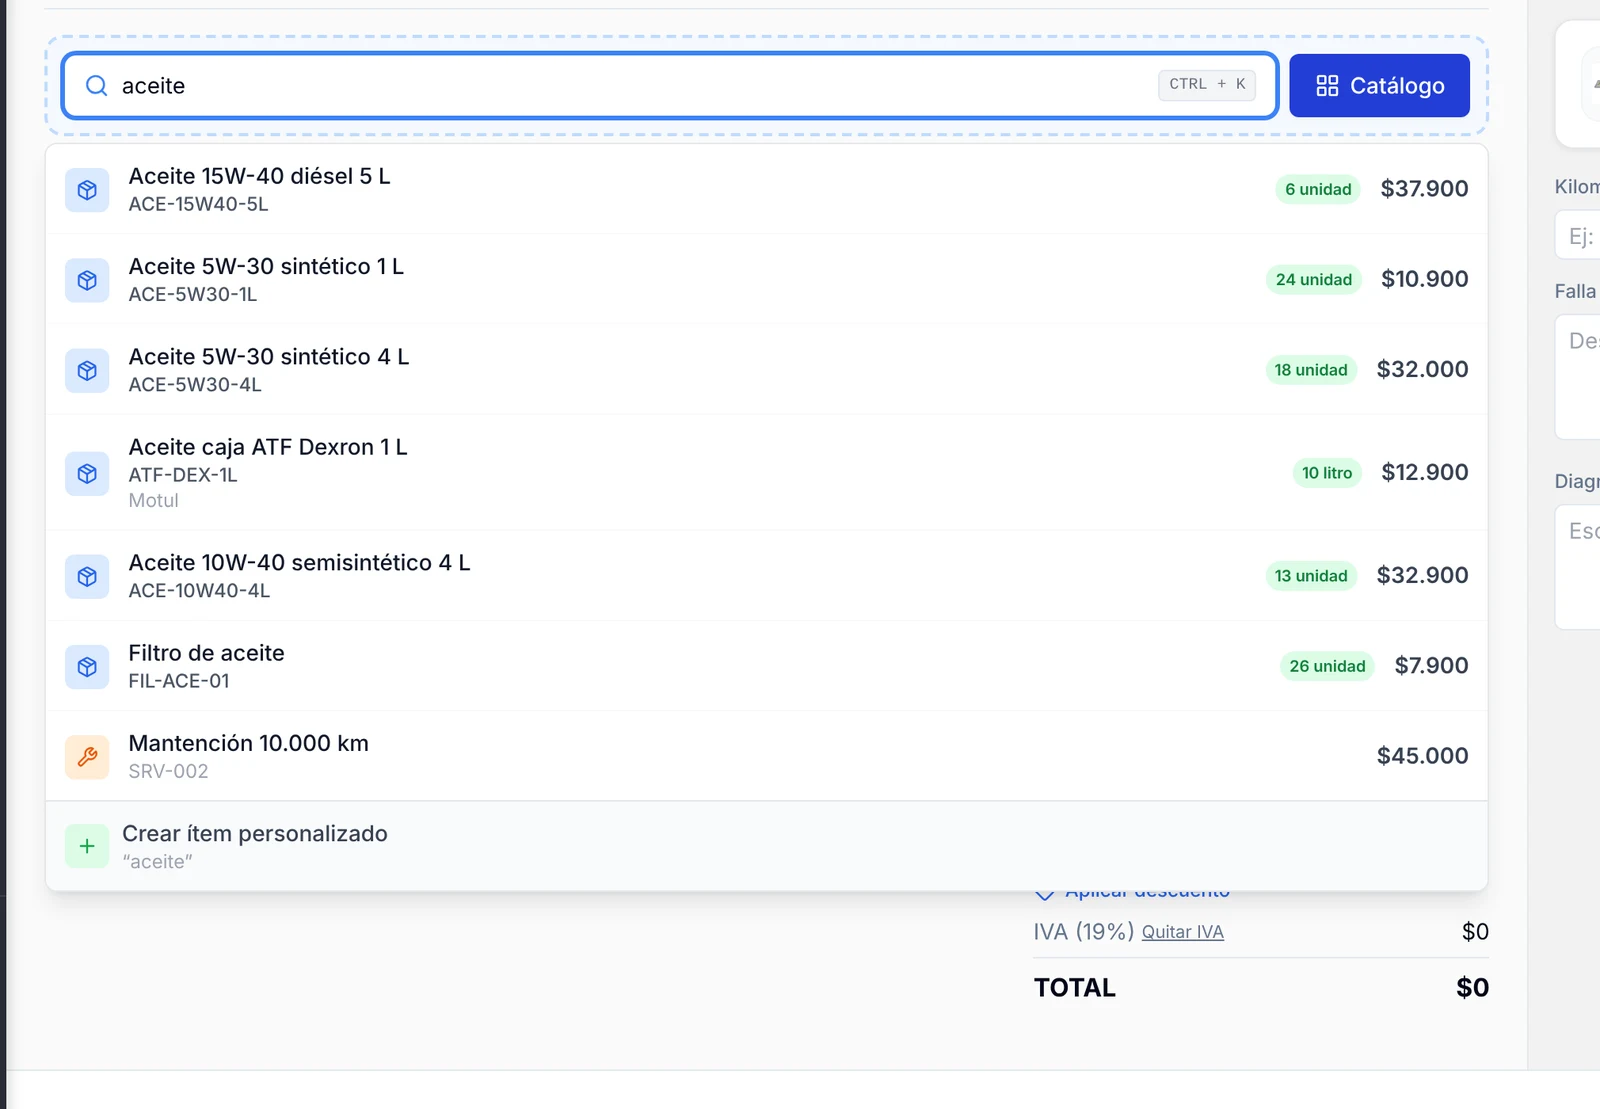This screenshot has height=1109, width=1600.
Task: Select the Filtro de aceite result
Action: click(767, 666)
